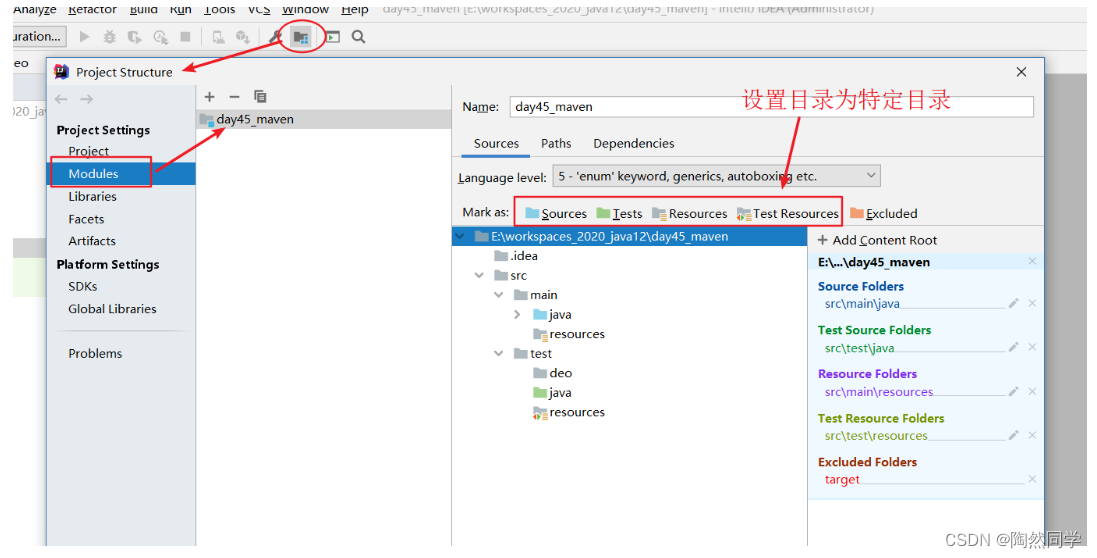Open Libraries settings
The image size is (1097, 558).
coord(92,196)
